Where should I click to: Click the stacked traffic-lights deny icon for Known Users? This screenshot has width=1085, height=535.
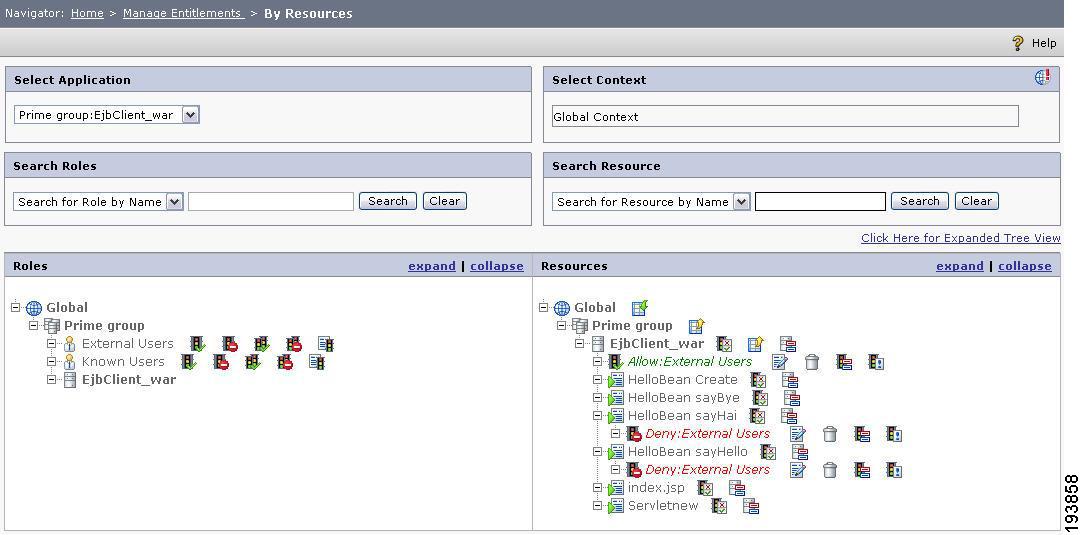(x=285, y=362)
